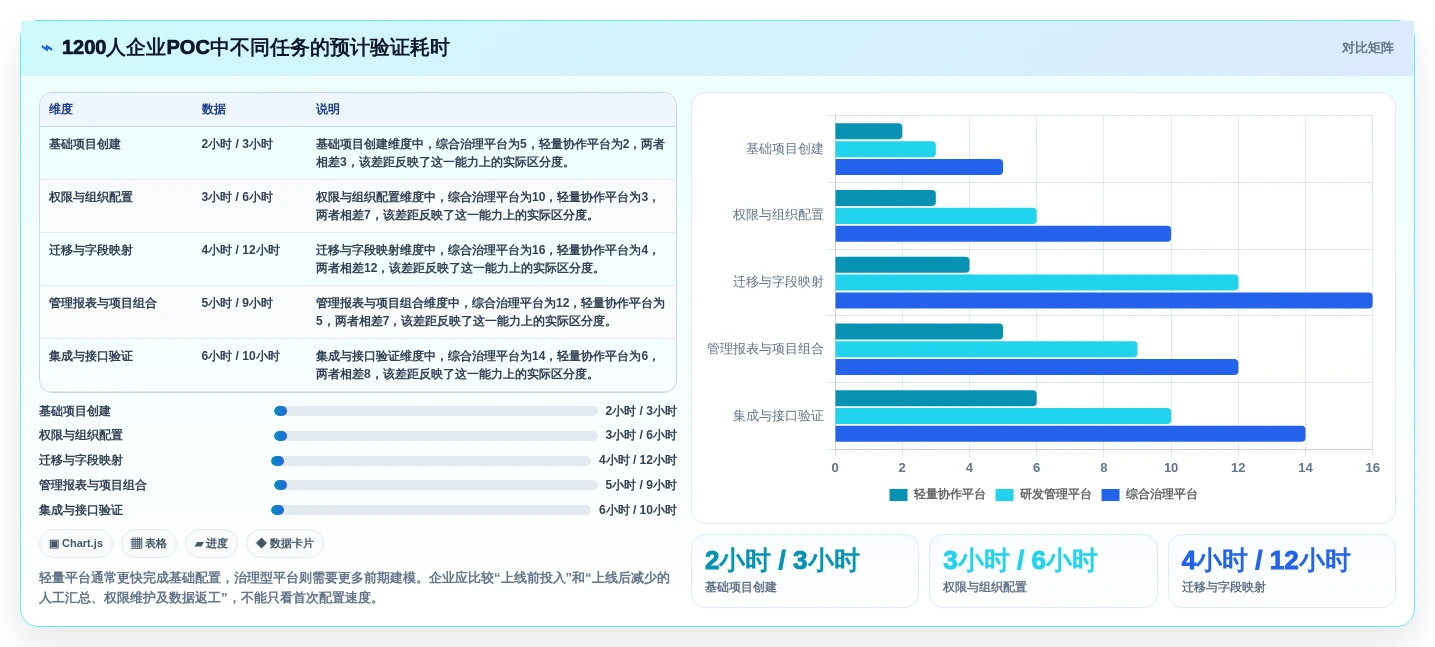
Task: Click the description of 基础项目创建 row
Action: [490, 153]
